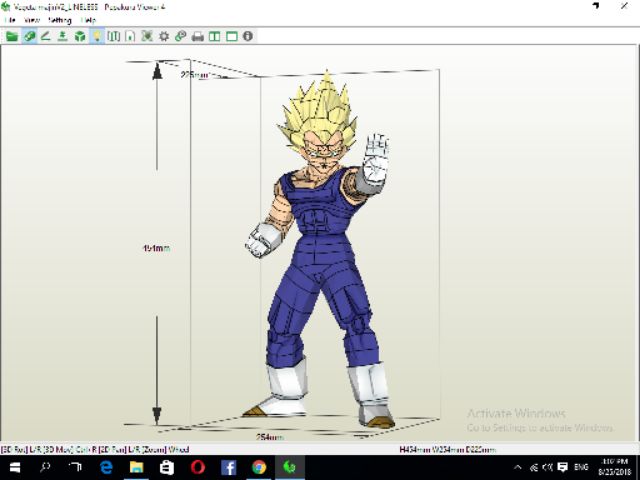640x480 pixels.
Task: Click the Pepakura Viewer taskbar icon
Action: point(290,468)
